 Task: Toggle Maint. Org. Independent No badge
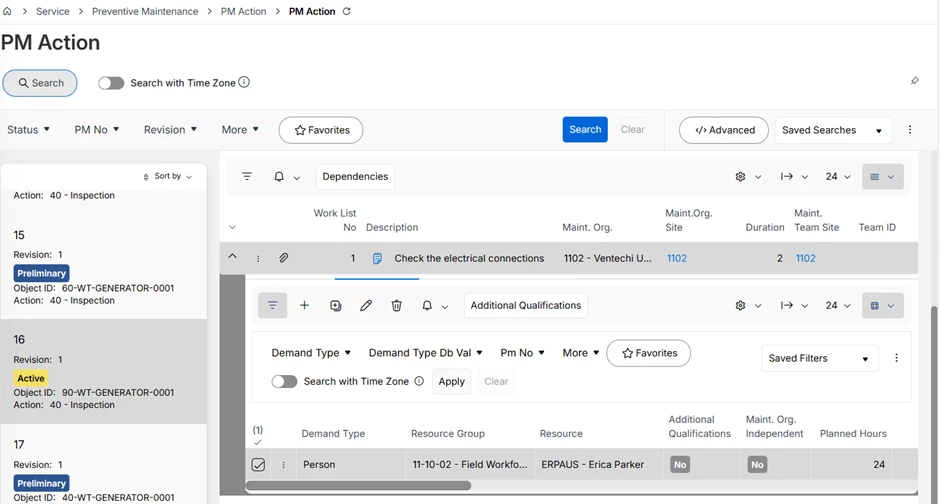tap(757, 464)
